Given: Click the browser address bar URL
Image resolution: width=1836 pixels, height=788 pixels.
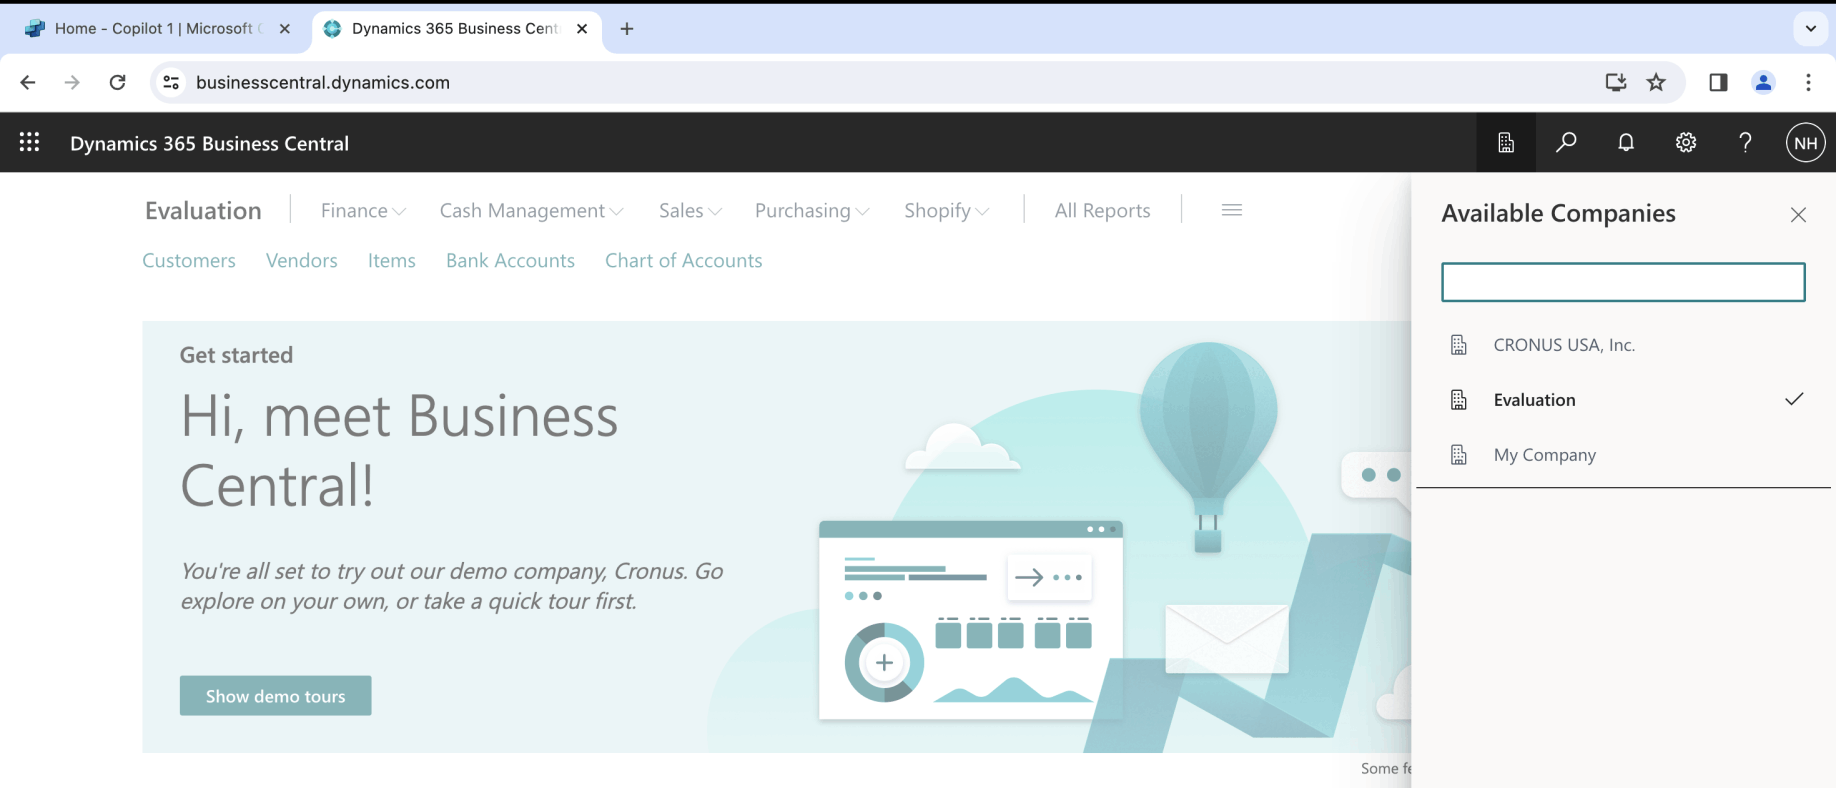Looking at the screenshot, I should click(323, 82).
